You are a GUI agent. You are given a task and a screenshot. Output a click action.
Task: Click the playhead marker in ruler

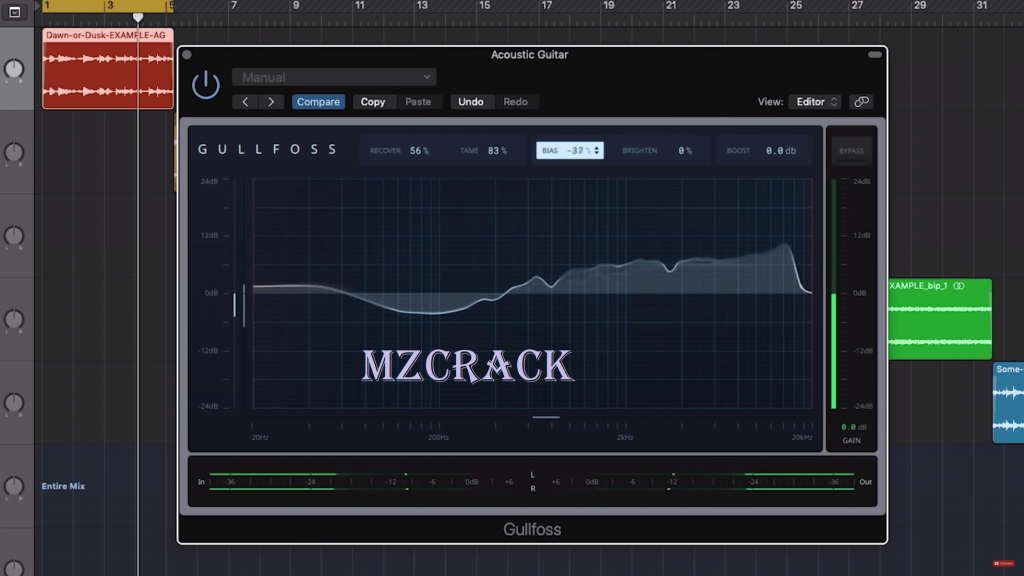click(x=138, y=17)
